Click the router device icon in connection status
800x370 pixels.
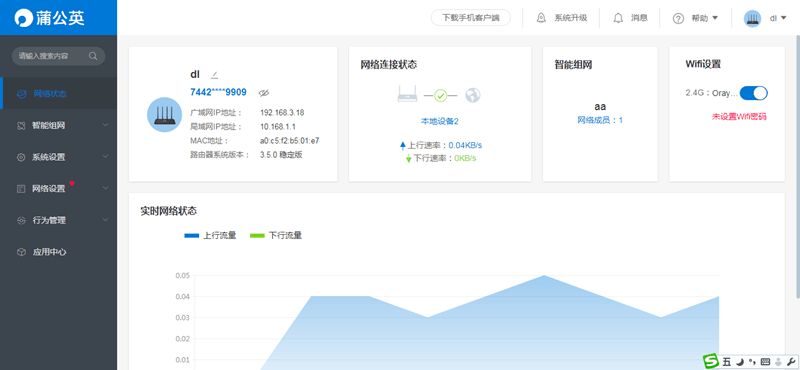click(407, 94)
